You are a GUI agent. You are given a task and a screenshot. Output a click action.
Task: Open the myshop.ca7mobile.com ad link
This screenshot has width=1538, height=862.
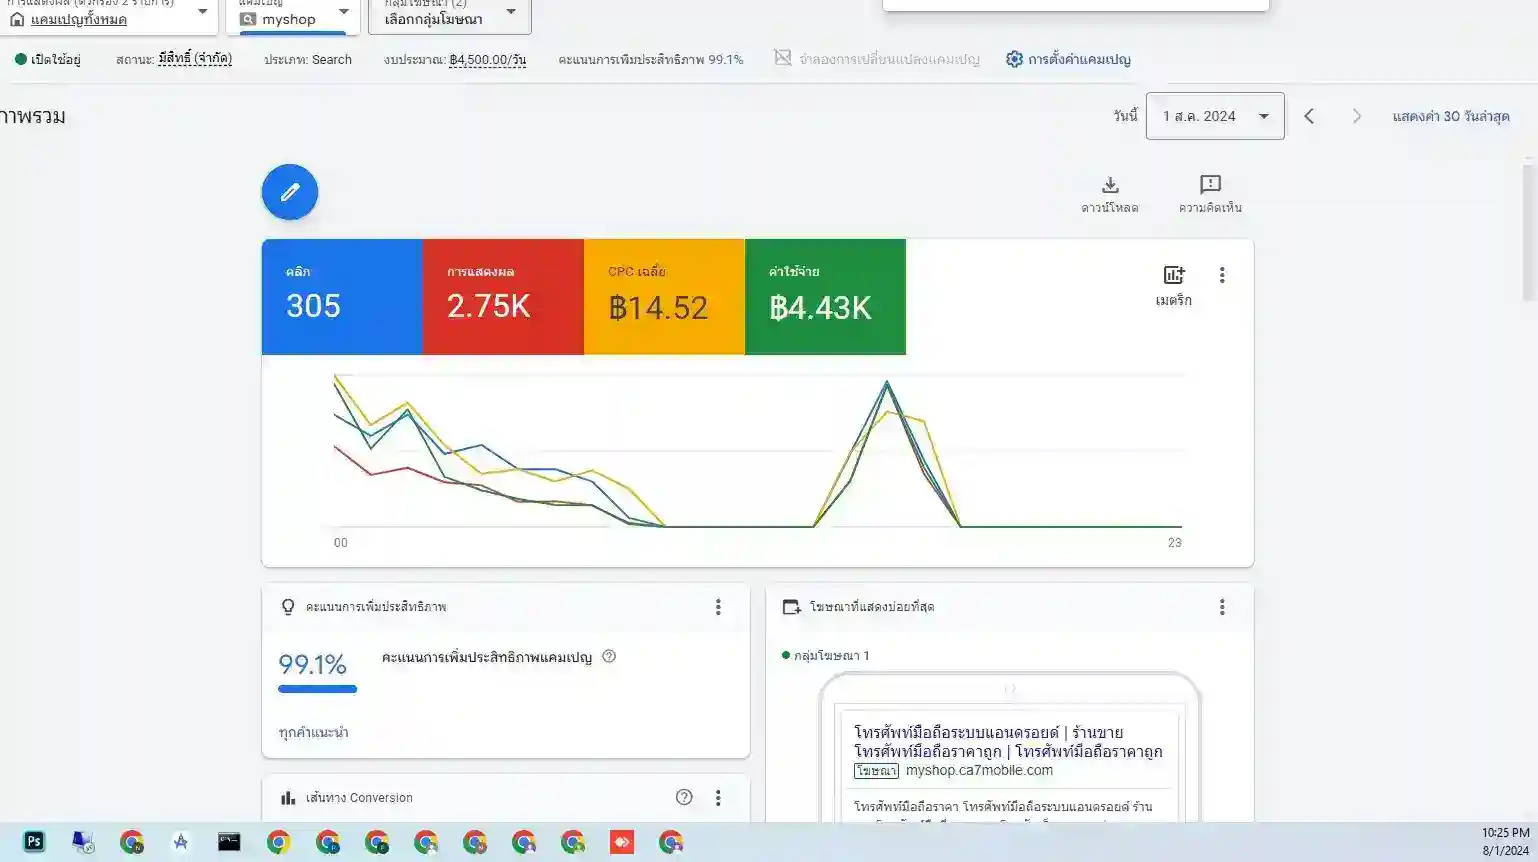978,770
